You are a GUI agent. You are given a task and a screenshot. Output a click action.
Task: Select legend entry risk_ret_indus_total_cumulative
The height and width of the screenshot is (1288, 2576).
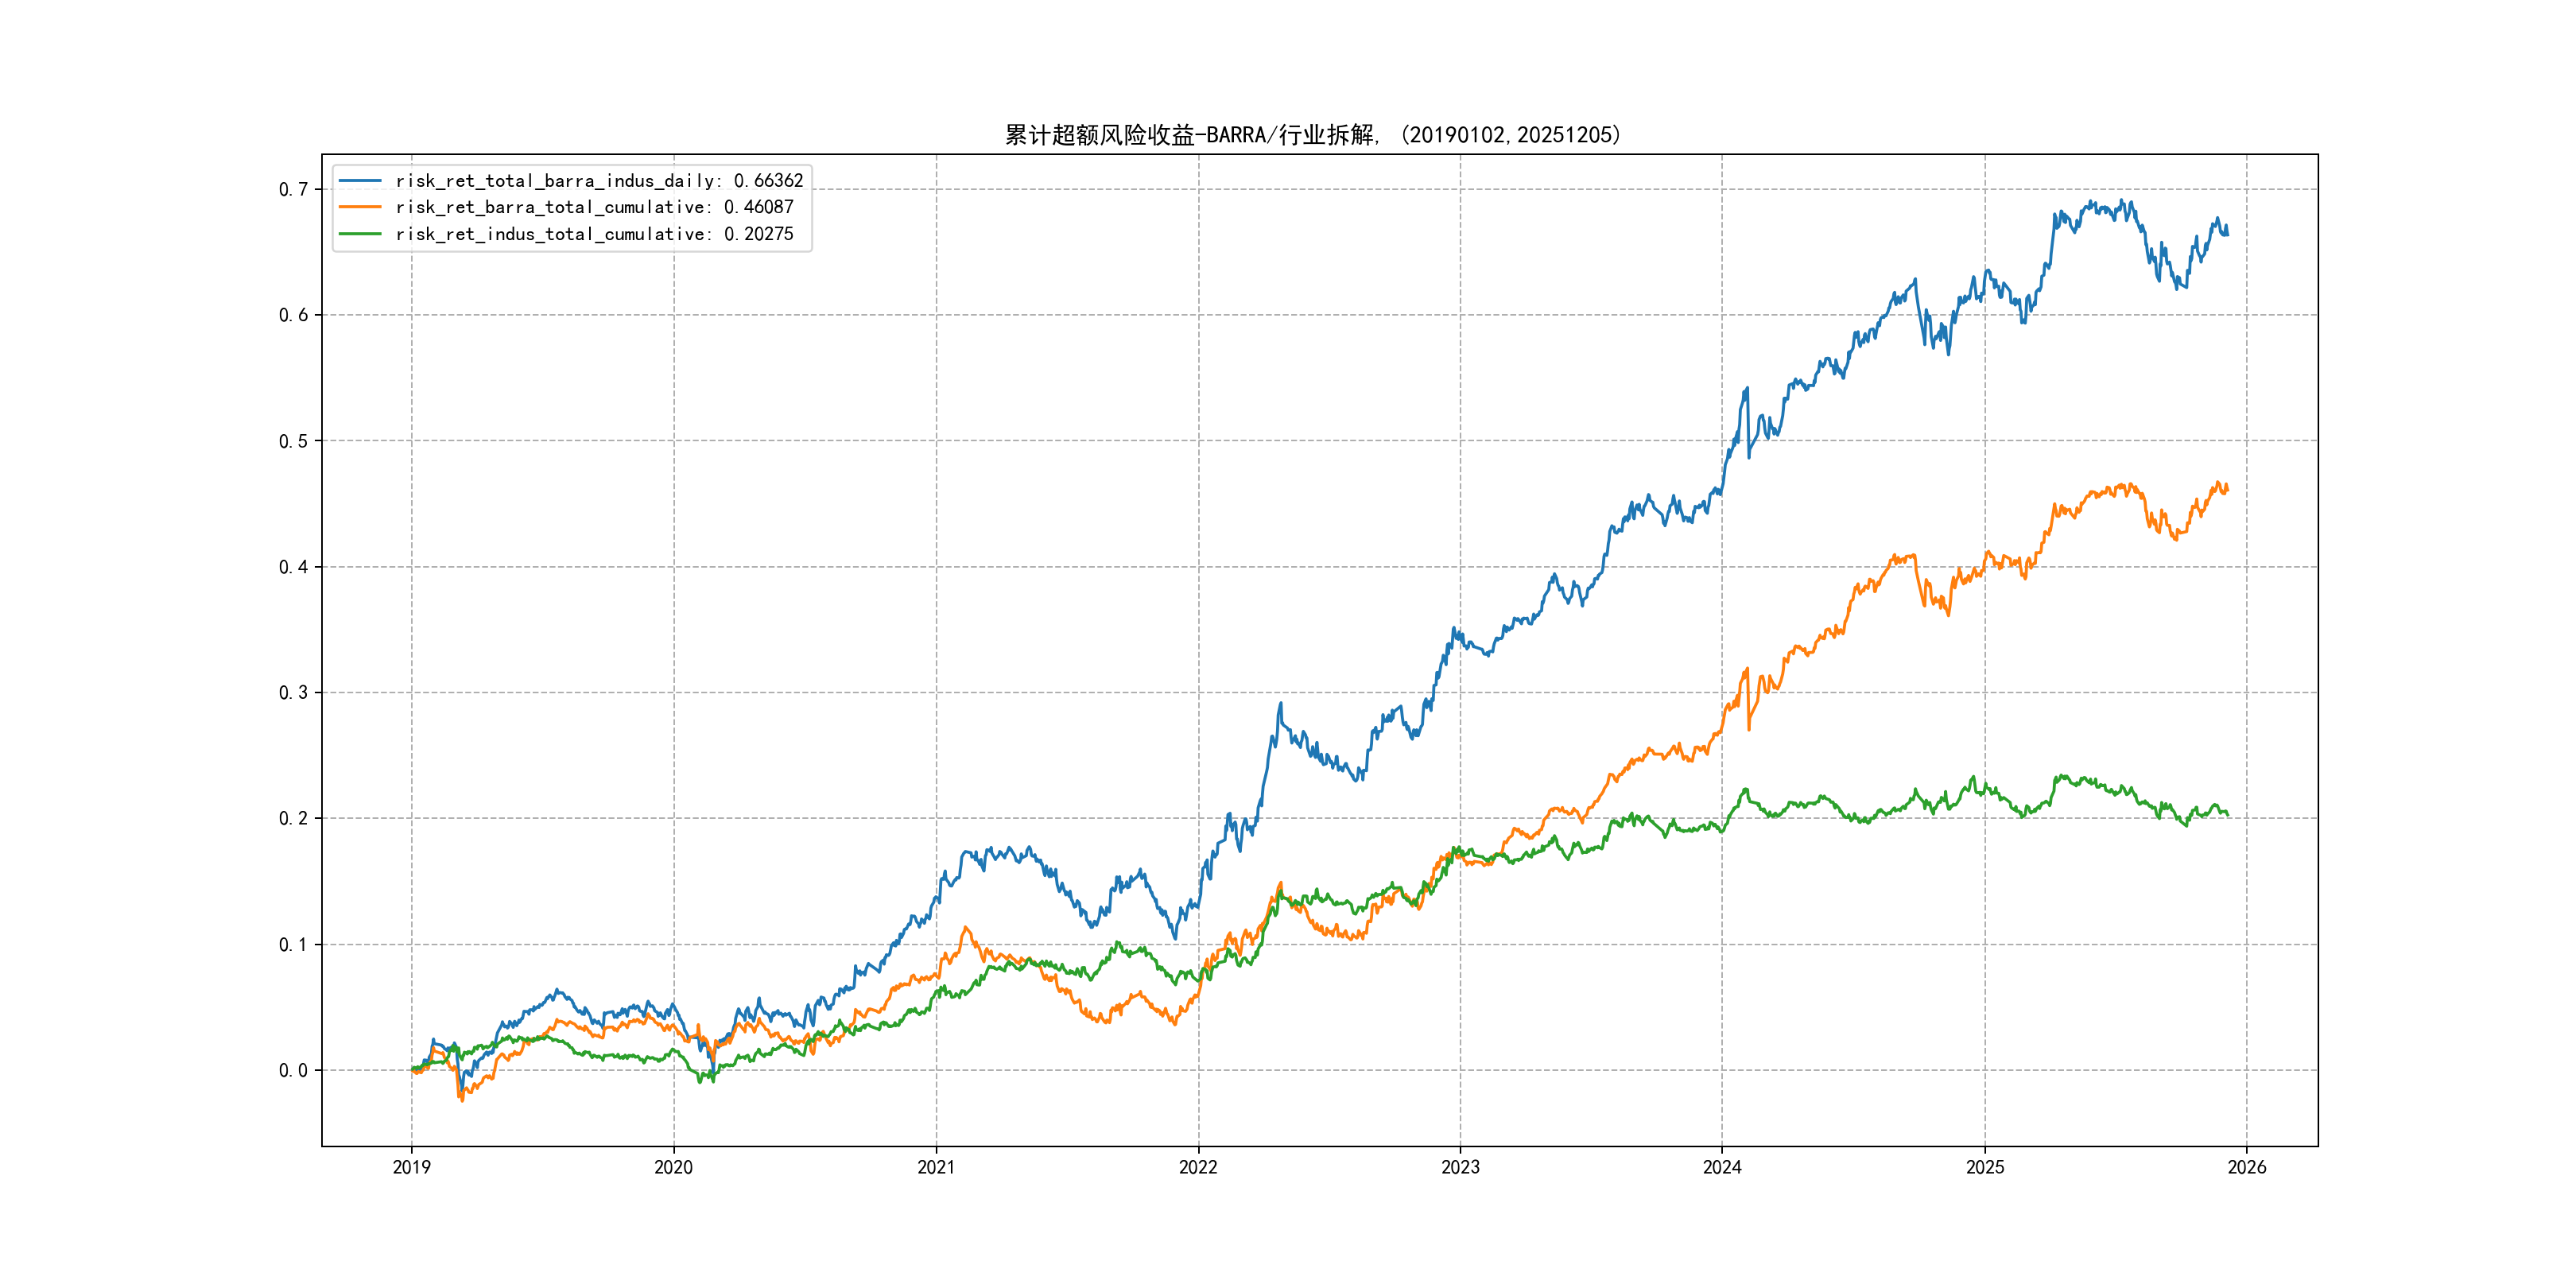click(x=594, y=234)
